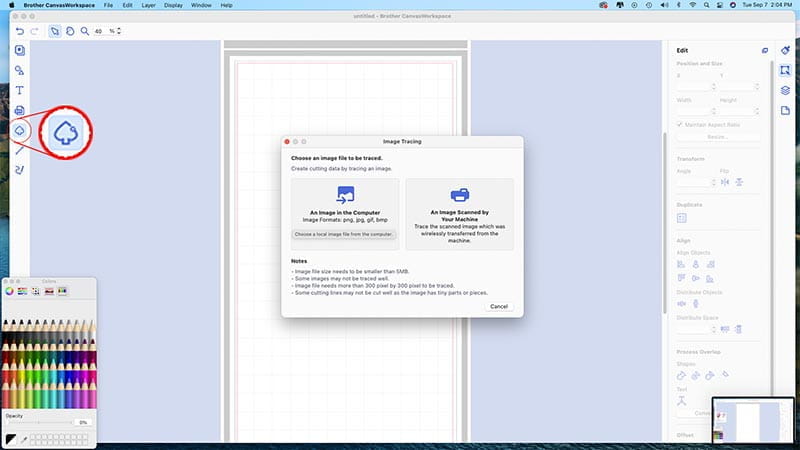
Task: Click the Width input field
Action: pyautogui.click(x=693, y=111)
